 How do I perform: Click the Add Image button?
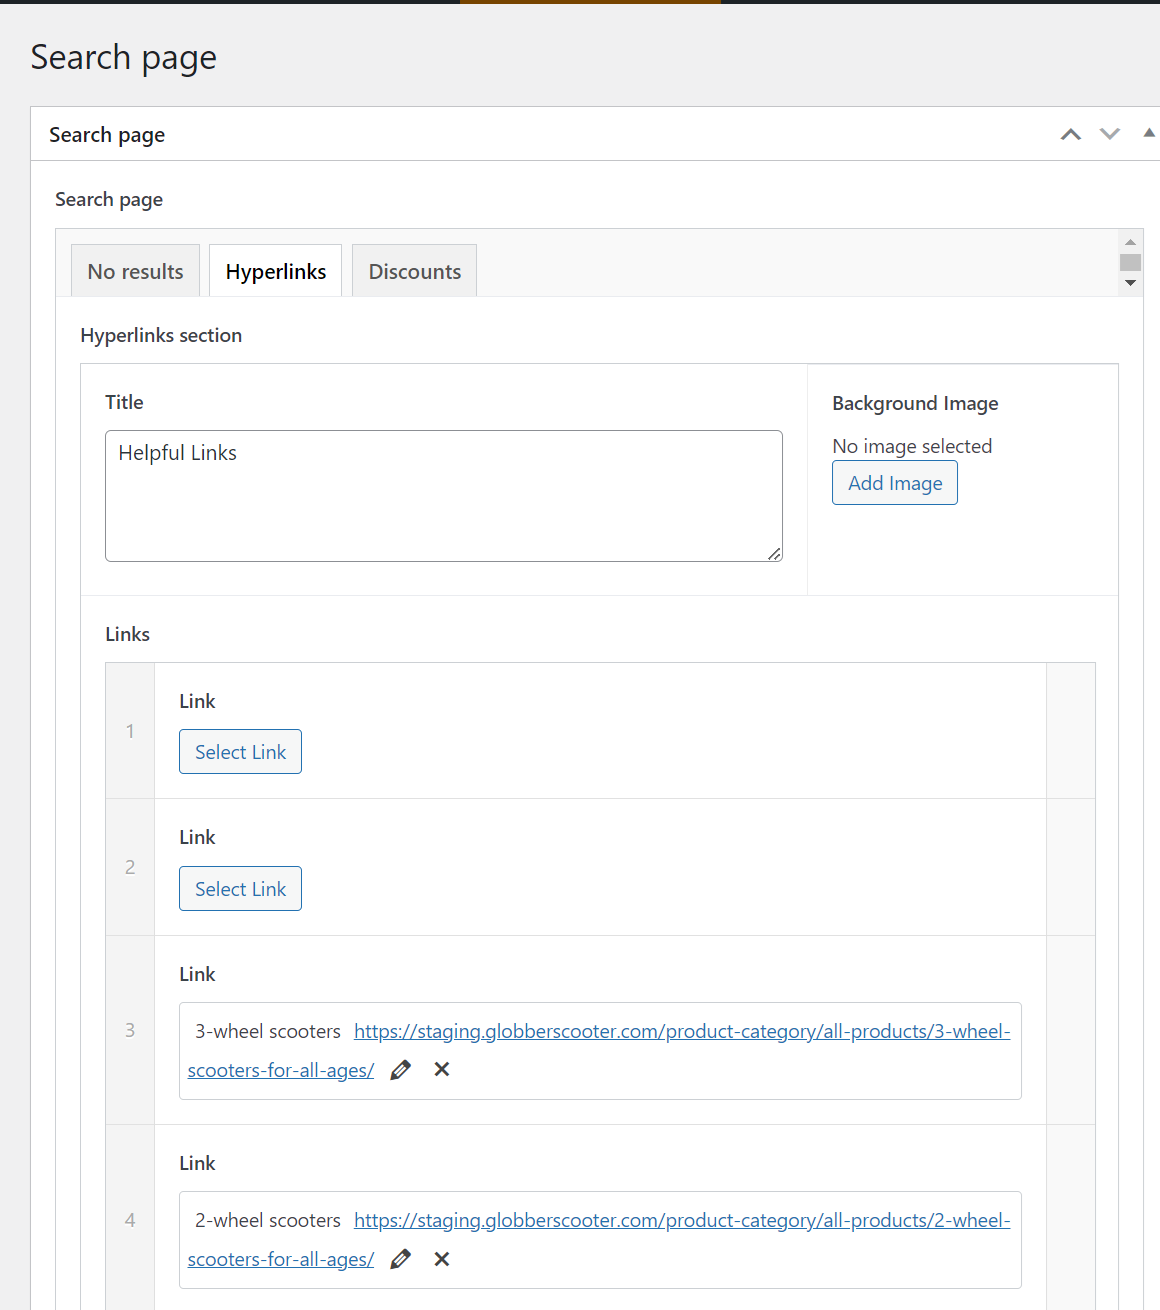[894, 482]
